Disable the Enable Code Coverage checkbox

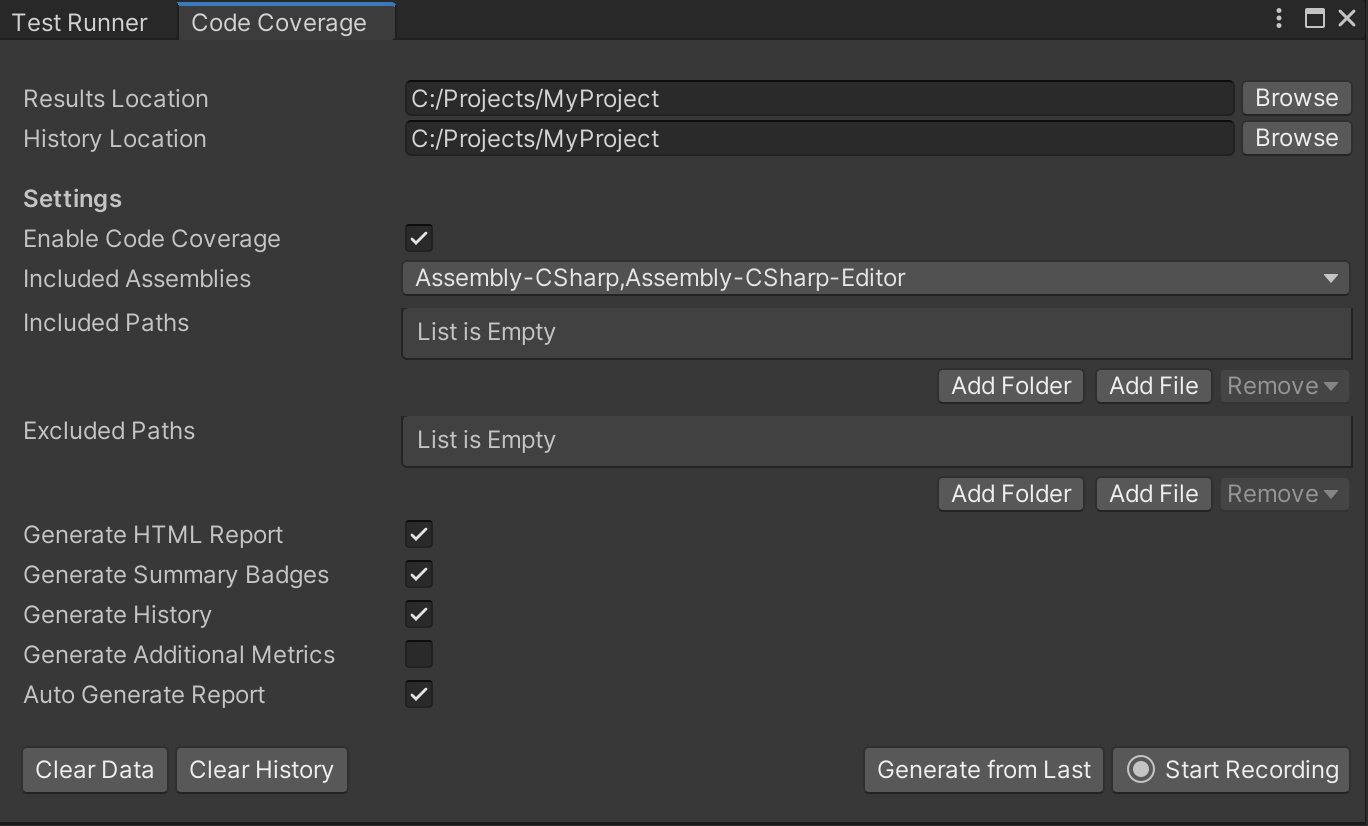[x=418, y=238]
